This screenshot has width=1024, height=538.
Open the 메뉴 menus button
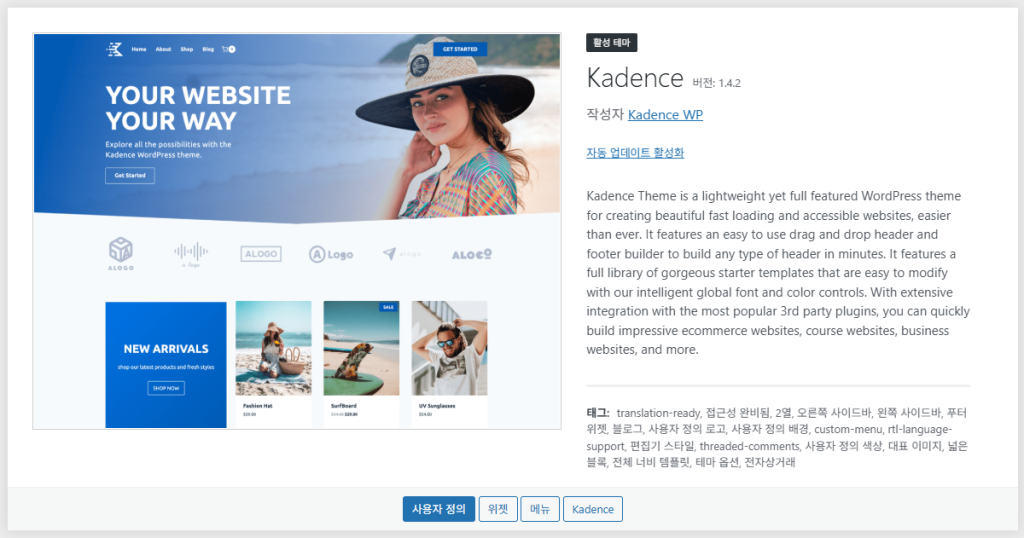coord(540,509)
